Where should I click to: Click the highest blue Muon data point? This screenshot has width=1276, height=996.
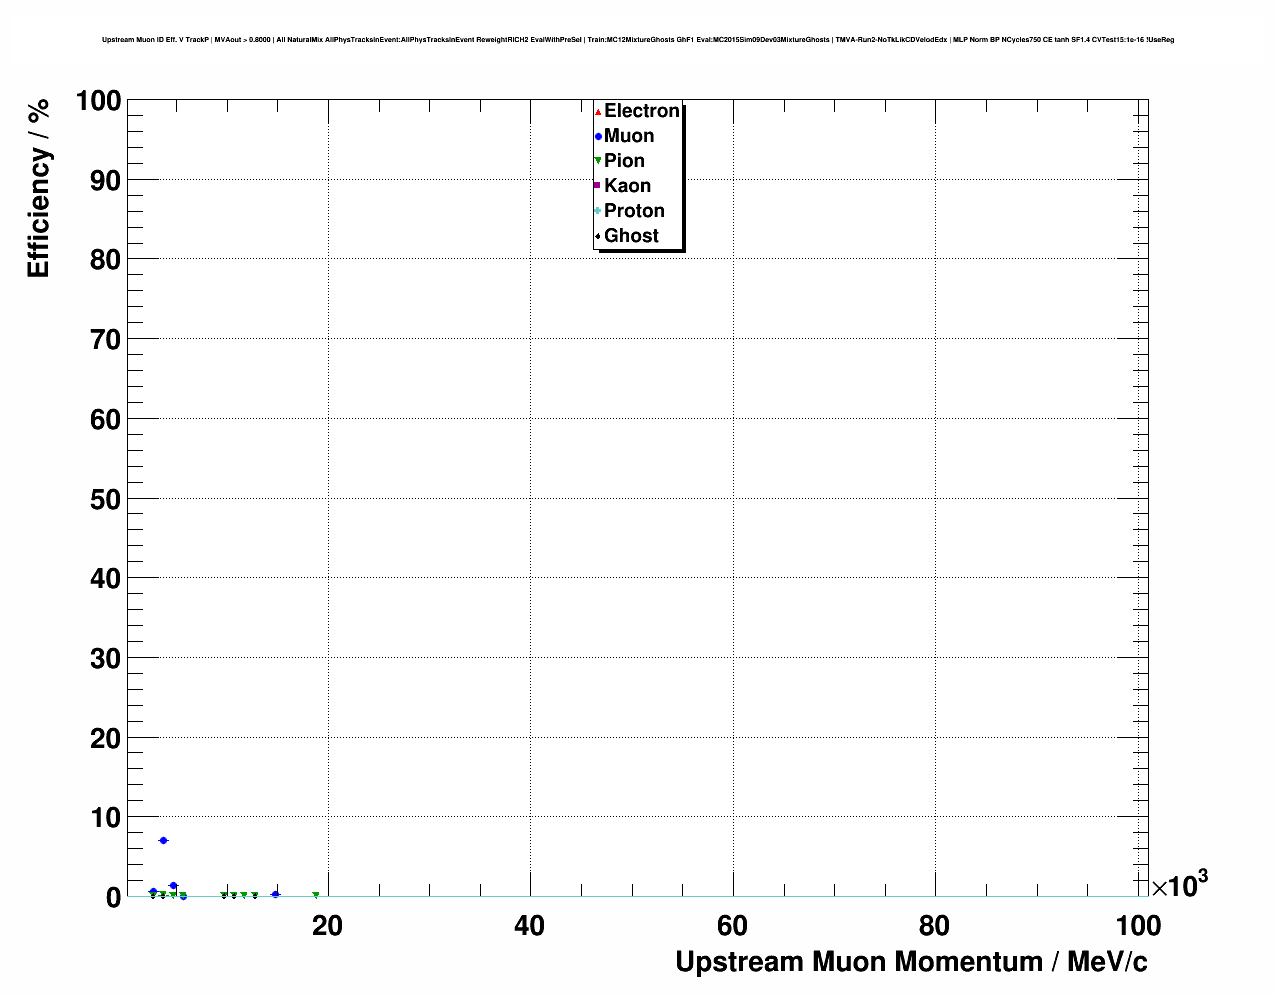tap(163, 840)
